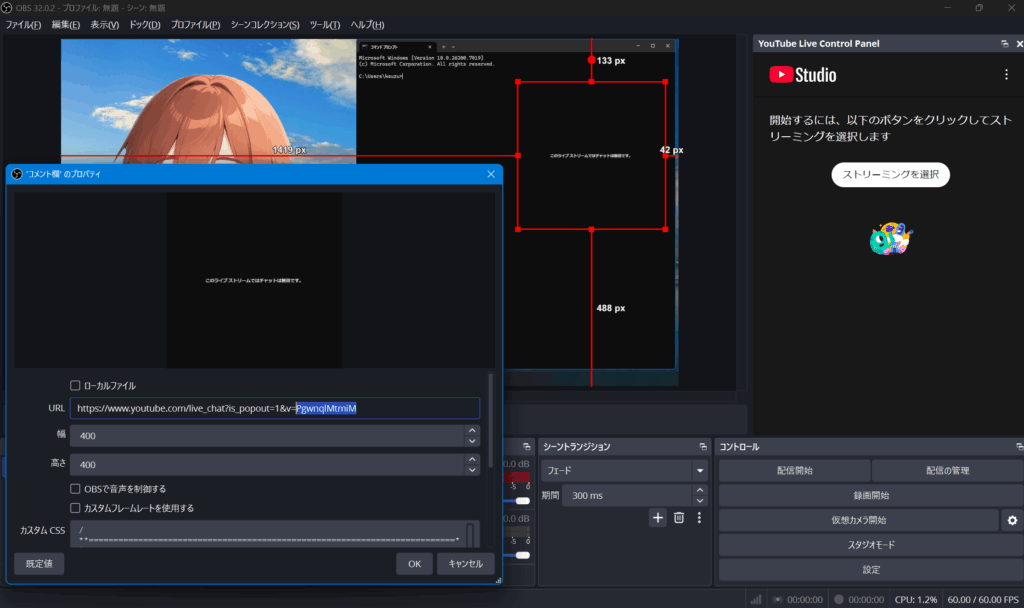Viewport: 1024px width, 608px height.
Task: Toggle カスタムフレームレートを使用する checkbox
Action: pyautogui.click(x=75, y=508)
